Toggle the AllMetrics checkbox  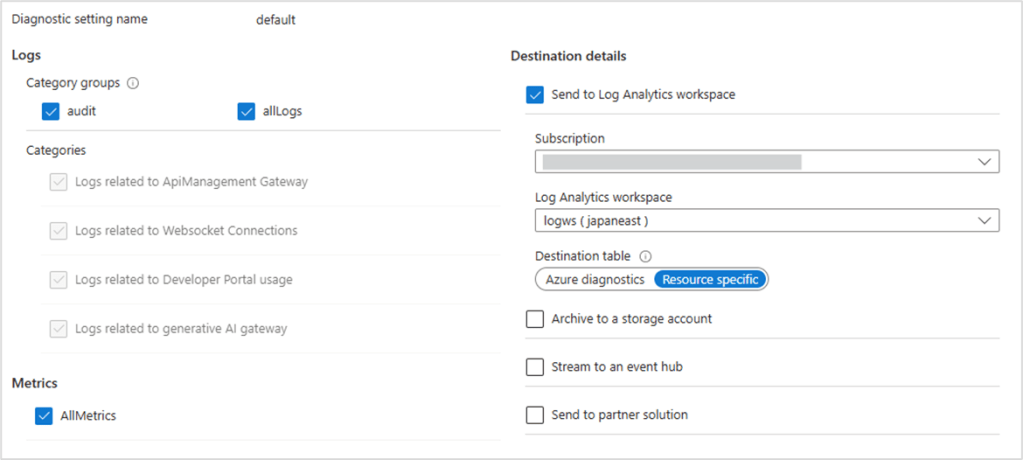(x=44, y=416)
